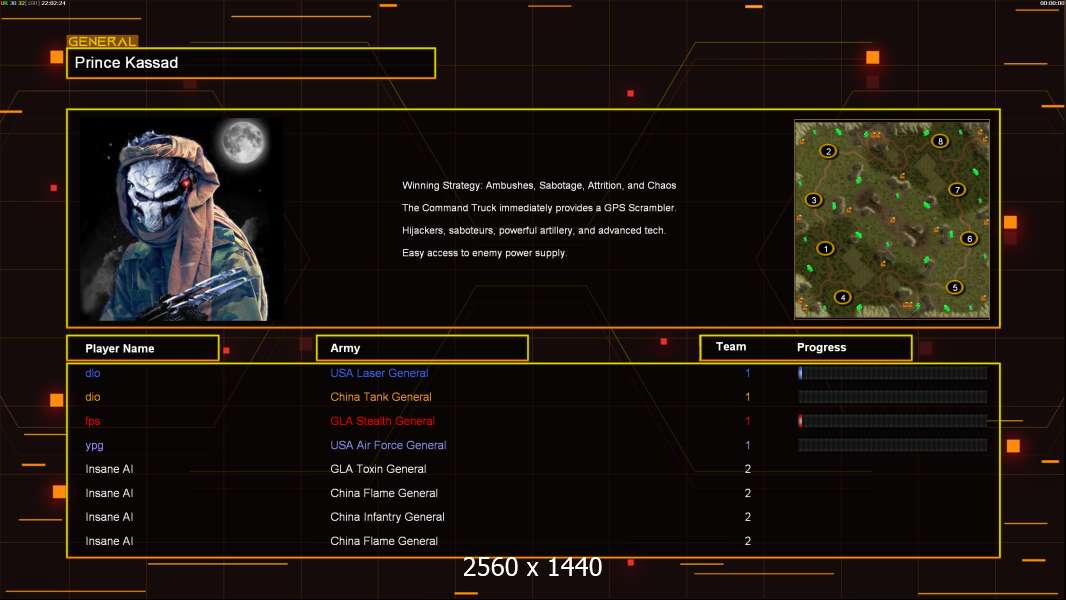
Task: Select player fps in the list
Action: (x=92, y=421)
